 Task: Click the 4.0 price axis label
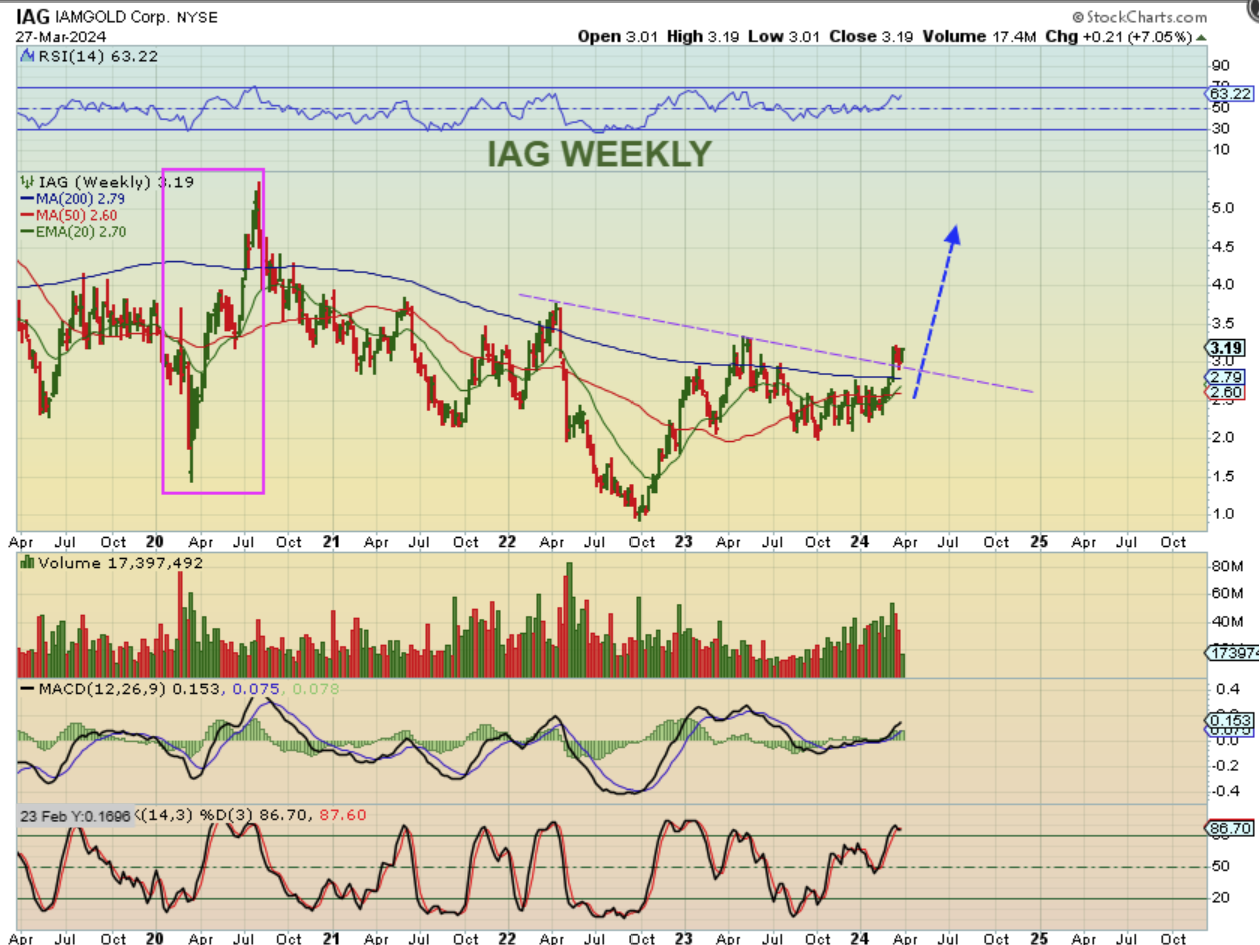[x=1221, y=284]
